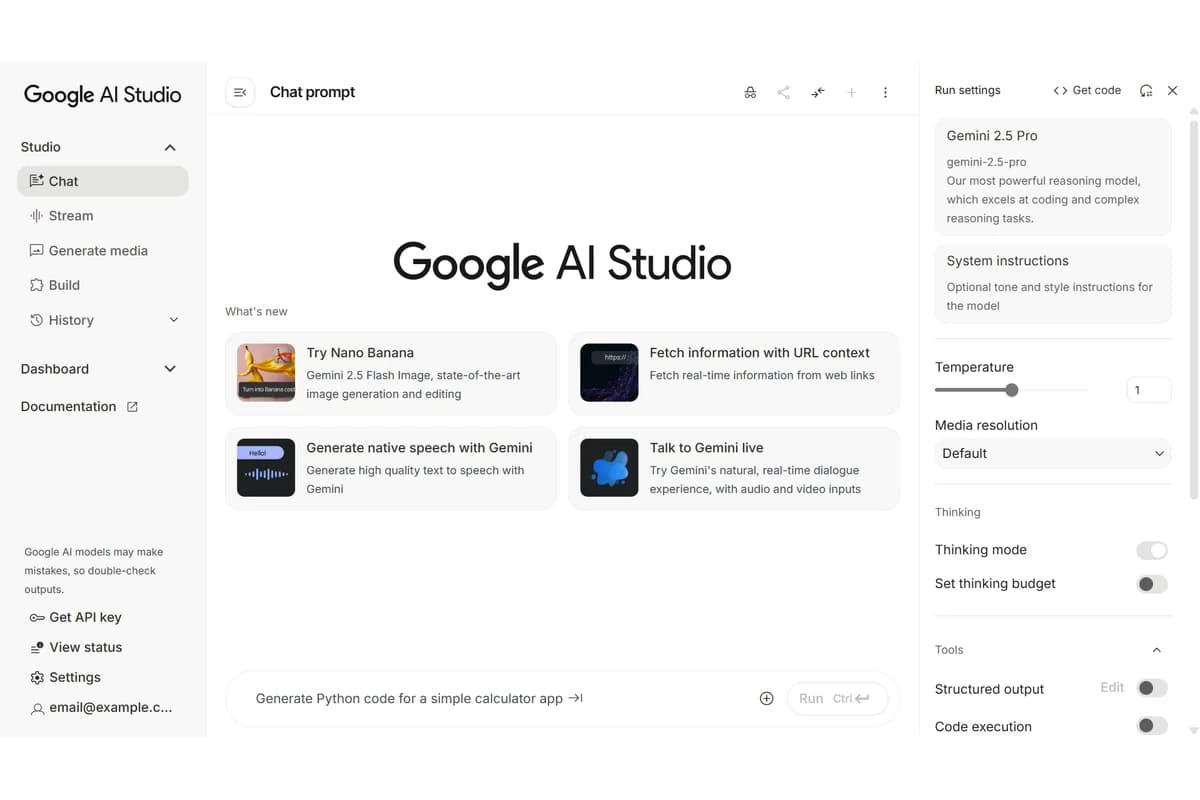
Task: Click the Documentation external link icon
Action: point(132,407)
